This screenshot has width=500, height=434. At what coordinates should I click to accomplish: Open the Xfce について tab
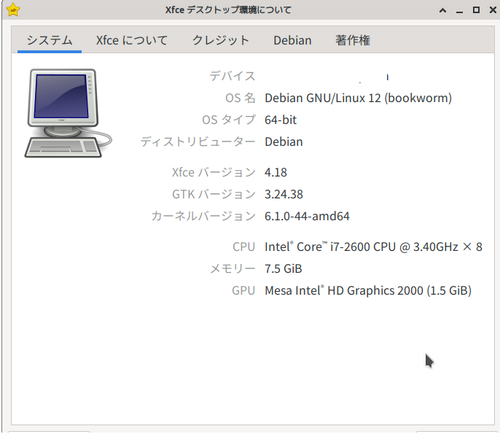132,40
